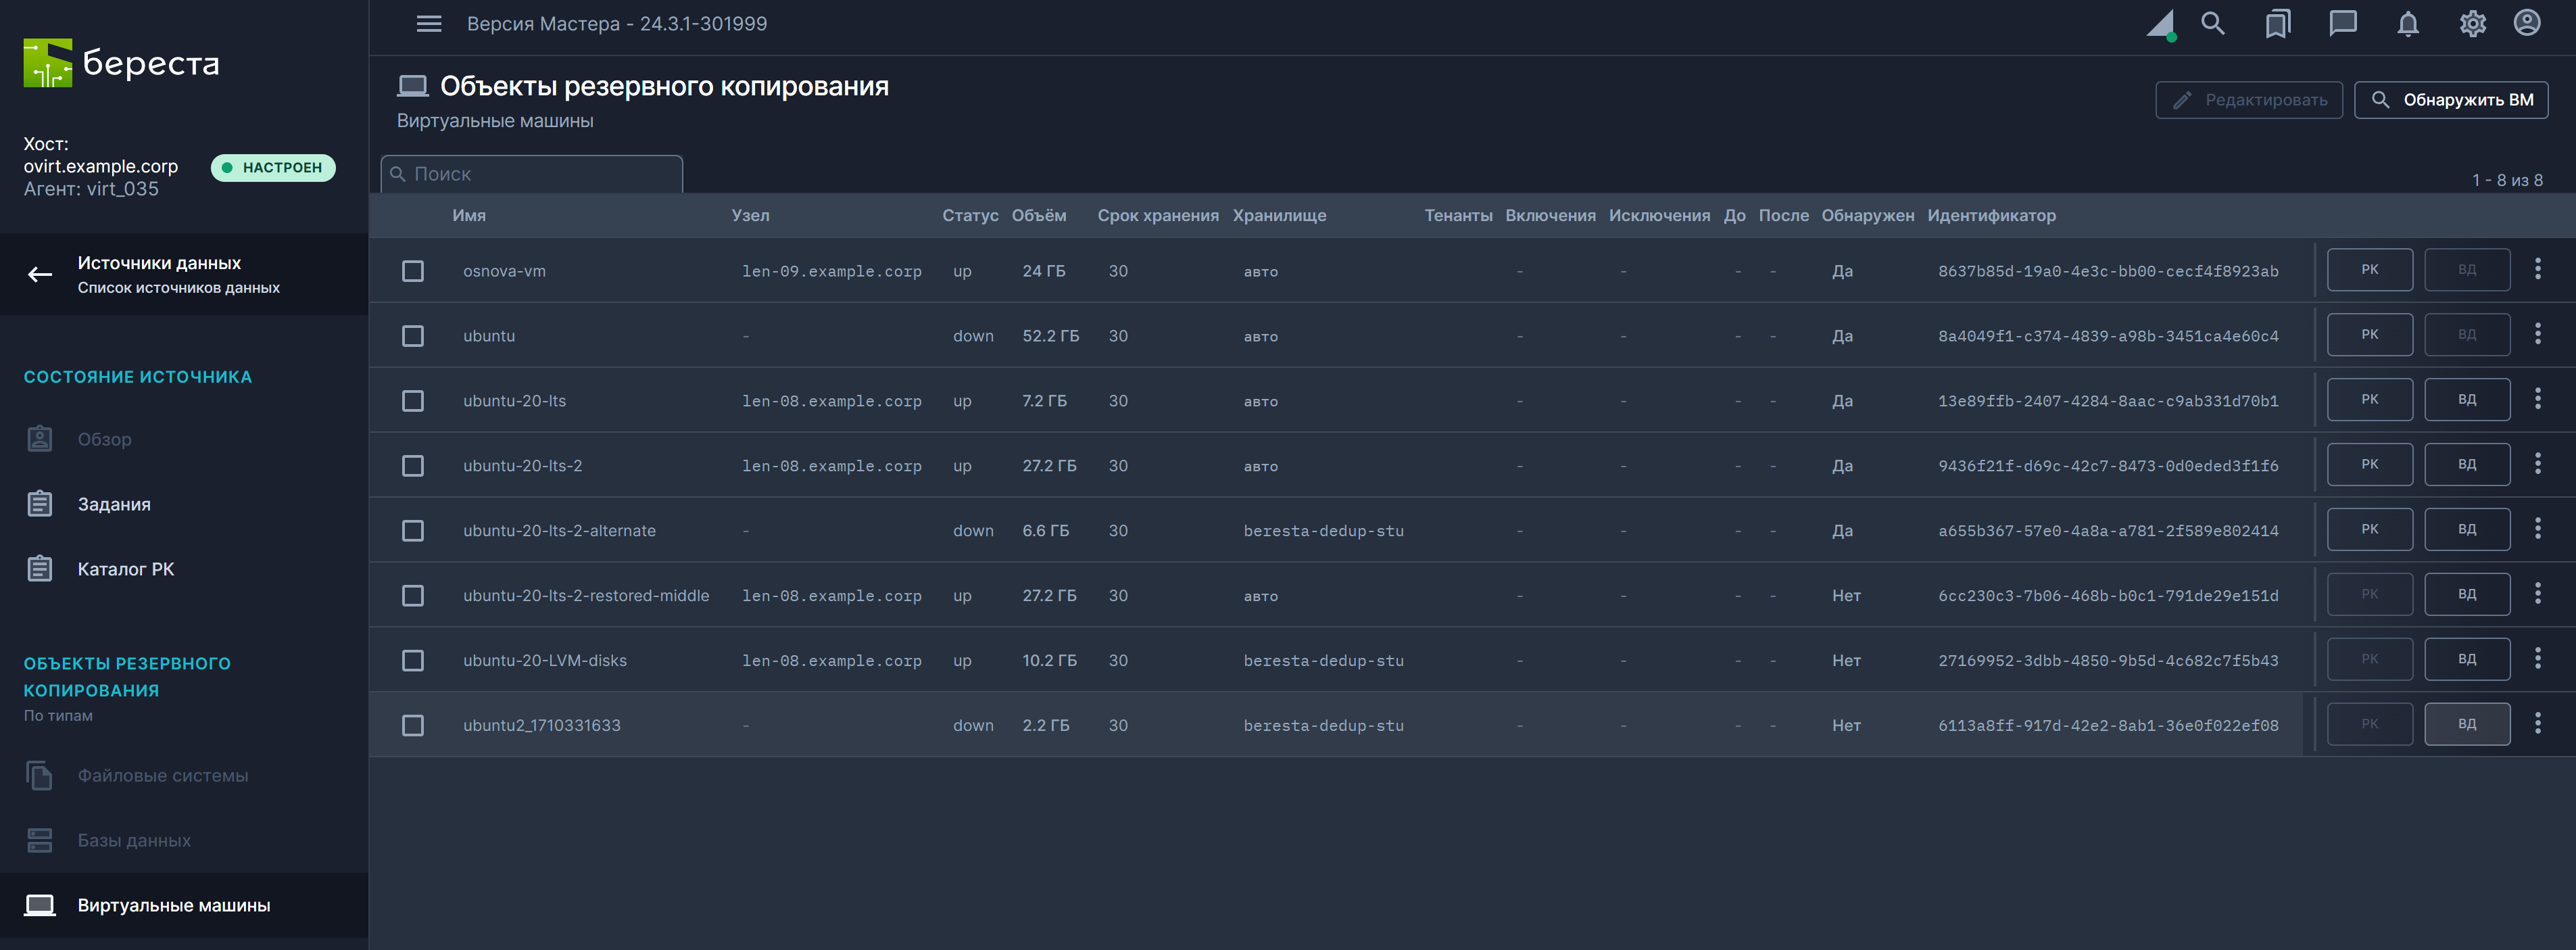Open settings gear in top bar
Image resolution: width=2576 pixels, height=950 pixels.
tap(2472, 24)
